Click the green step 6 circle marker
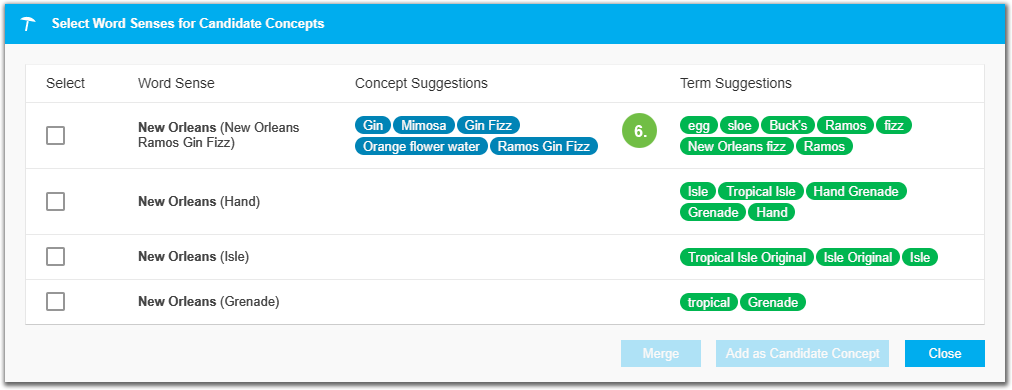Screen dimensions: 1012x390 point(639,131)
